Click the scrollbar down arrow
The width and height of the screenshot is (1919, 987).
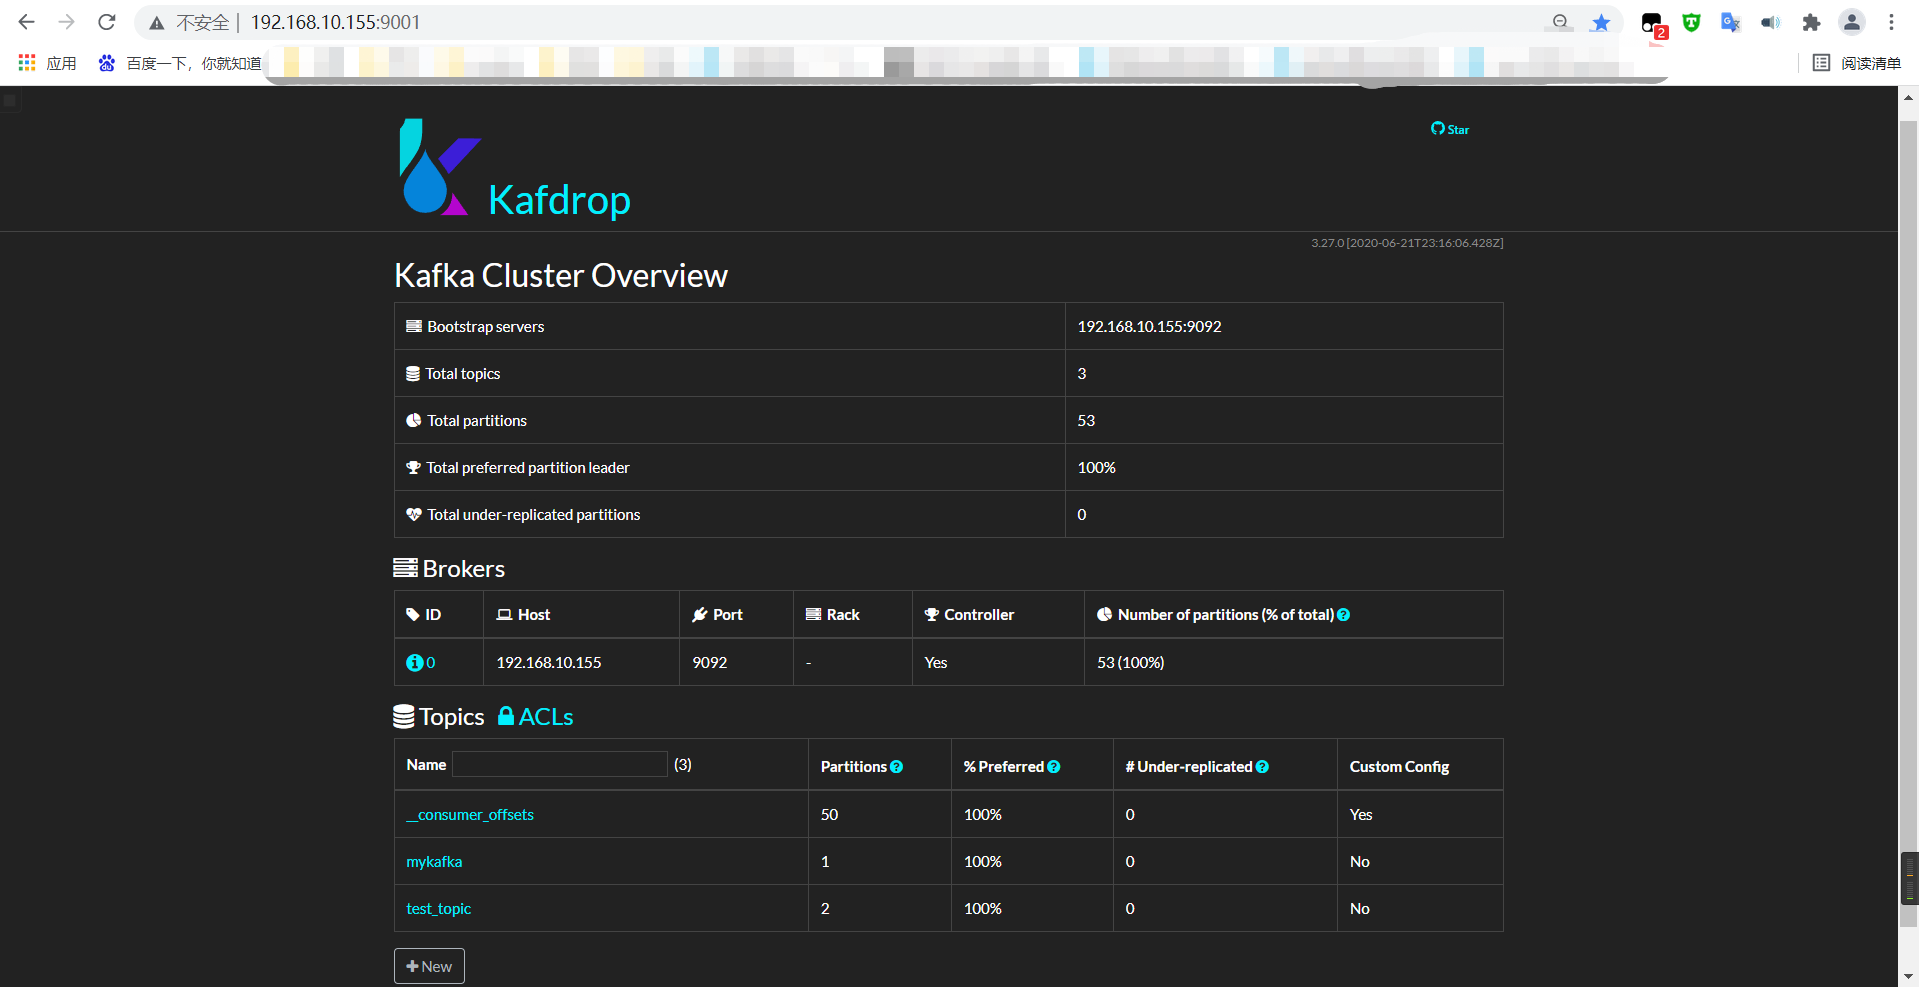click(1908, 977)
